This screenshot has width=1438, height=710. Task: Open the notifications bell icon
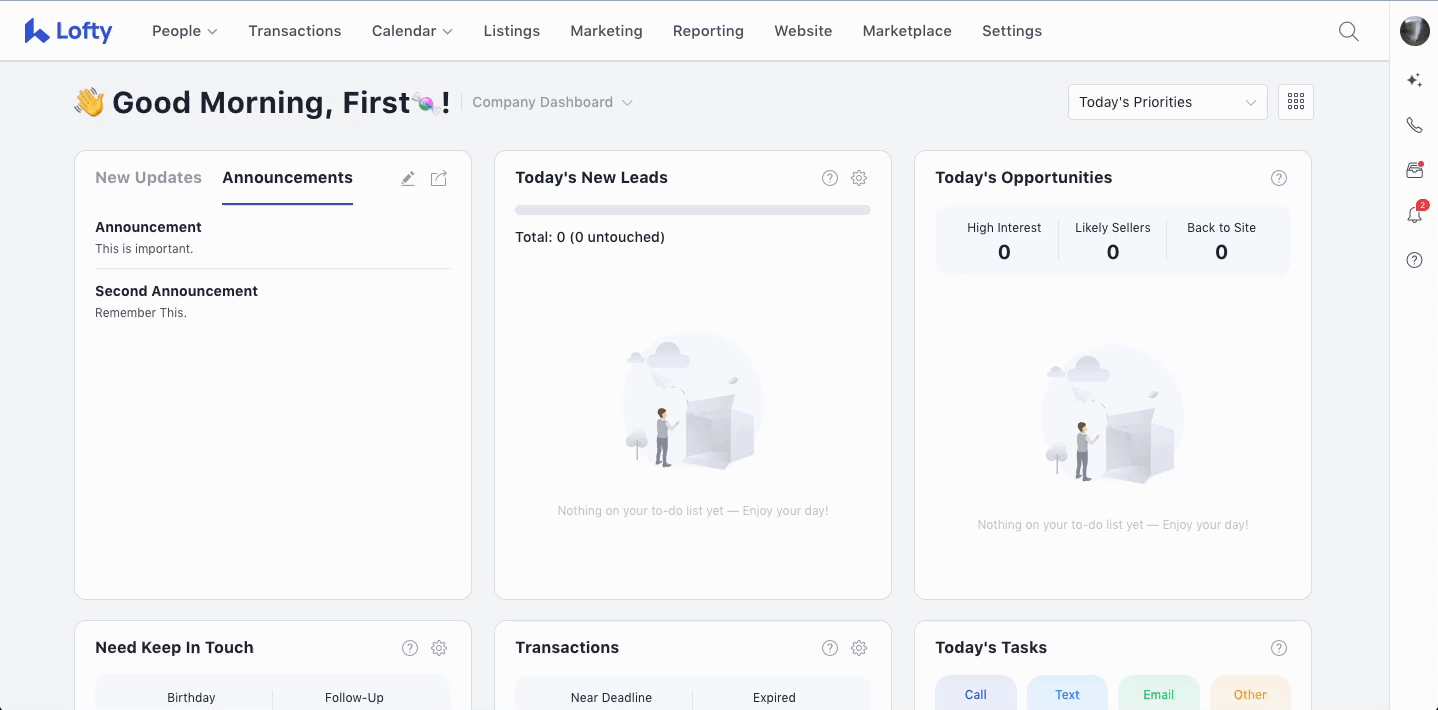[x=1414, y=215]
